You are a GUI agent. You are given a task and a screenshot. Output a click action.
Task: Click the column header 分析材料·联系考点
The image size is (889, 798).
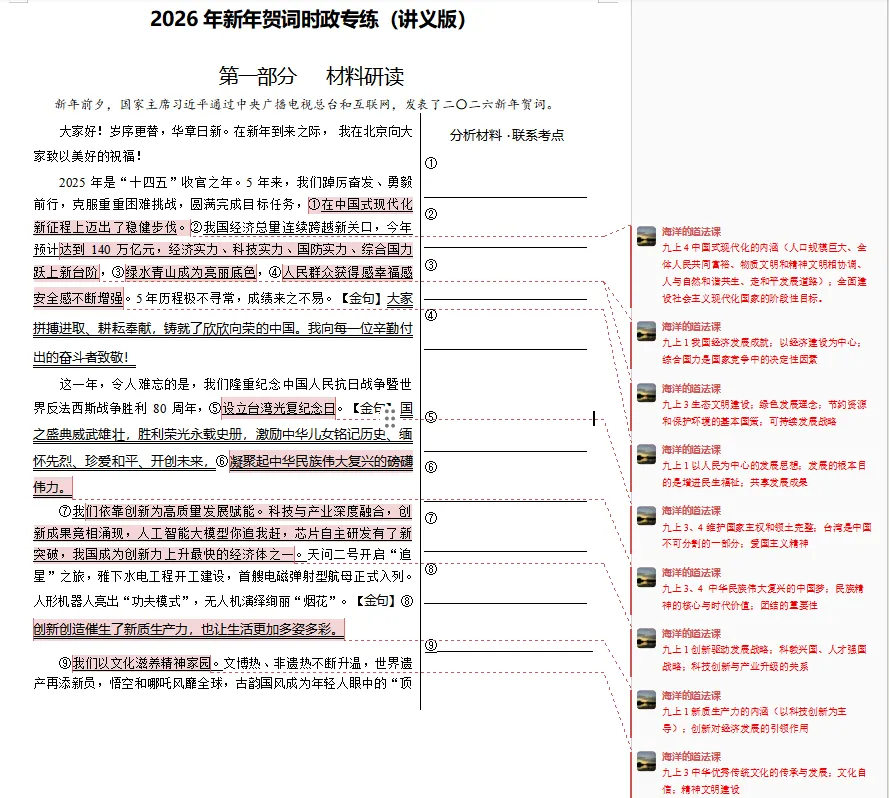pos(507,135)
